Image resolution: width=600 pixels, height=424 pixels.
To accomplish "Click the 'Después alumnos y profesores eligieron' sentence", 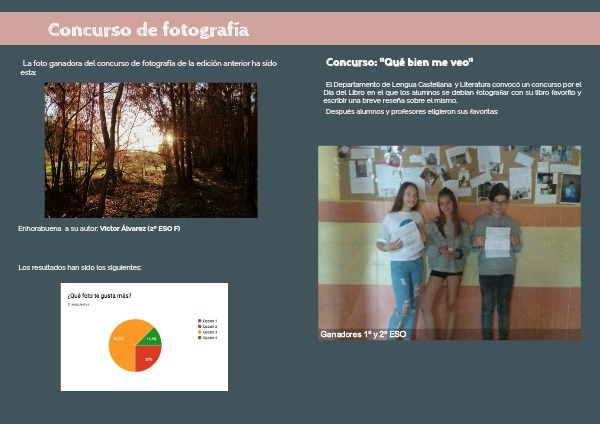I will coord(411,111).
